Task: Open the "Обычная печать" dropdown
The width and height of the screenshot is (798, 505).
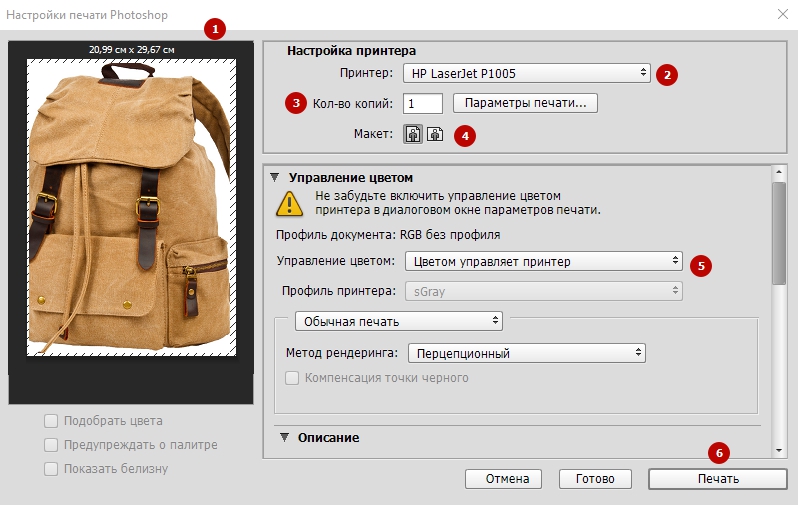Action: [x=398, y=321]
